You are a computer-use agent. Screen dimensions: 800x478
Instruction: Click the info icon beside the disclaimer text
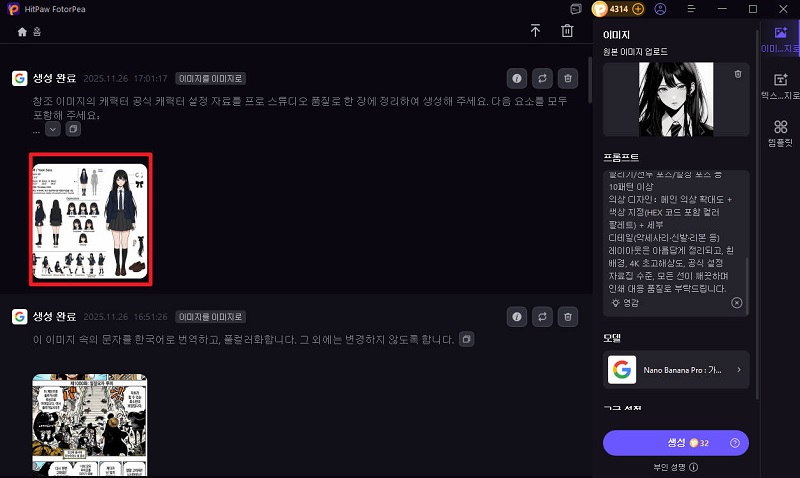tap(693, 467)
